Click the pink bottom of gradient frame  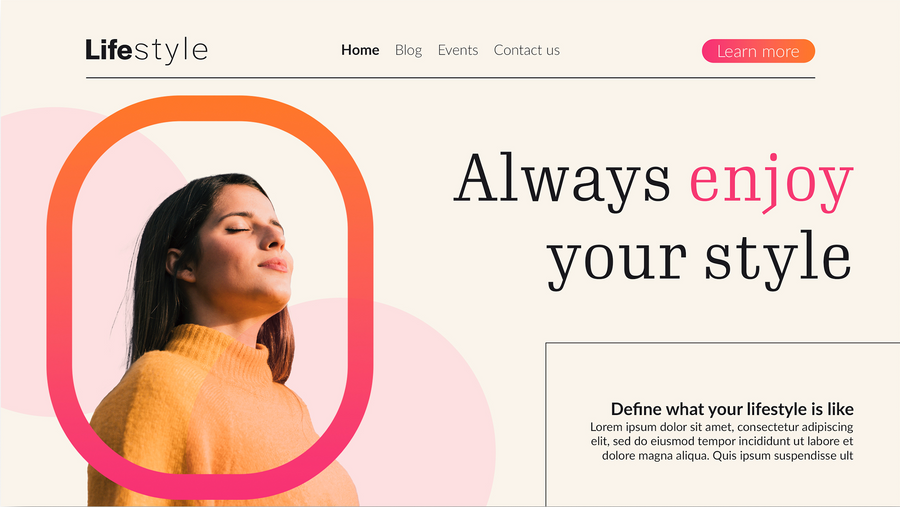(x=210, y=486)
